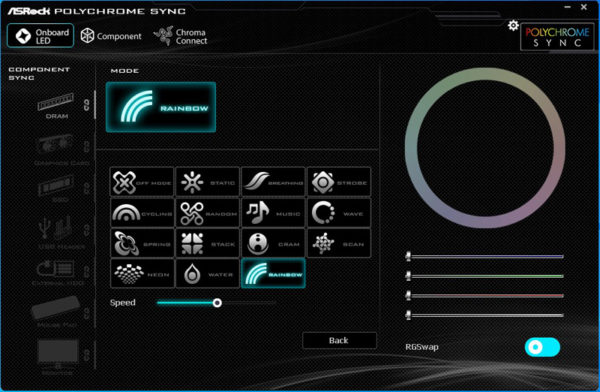Select the Wave effect mode

pos(339,213)
